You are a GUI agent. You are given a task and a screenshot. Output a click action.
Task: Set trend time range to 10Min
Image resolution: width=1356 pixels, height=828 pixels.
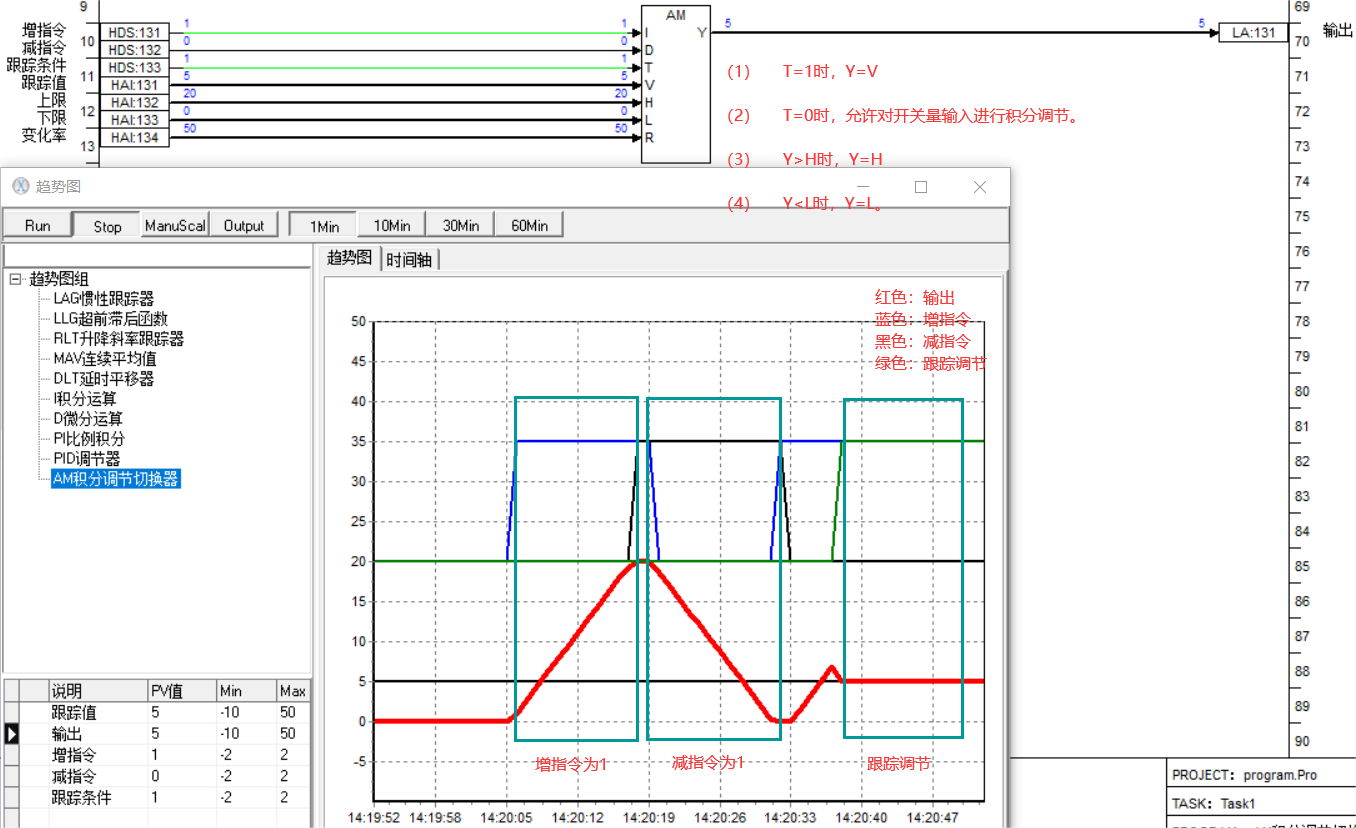(x=392, y=225)
